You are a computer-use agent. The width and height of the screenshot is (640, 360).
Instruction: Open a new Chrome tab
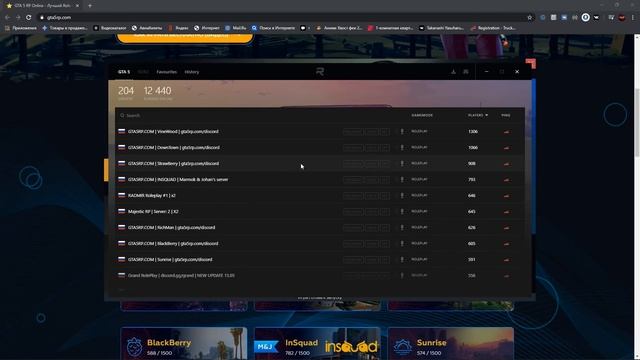pyautogui.click(x=90, y=6)
